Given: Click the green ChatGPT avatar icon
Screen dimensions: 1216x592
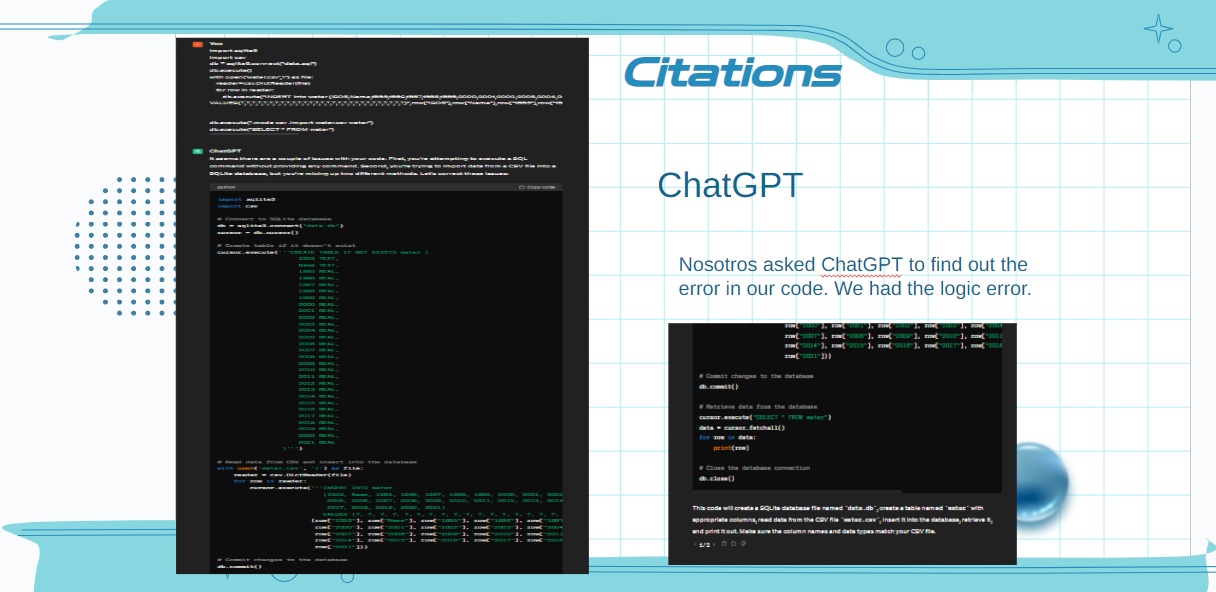Looking at the screenshot, I should (x=198, y=151).
